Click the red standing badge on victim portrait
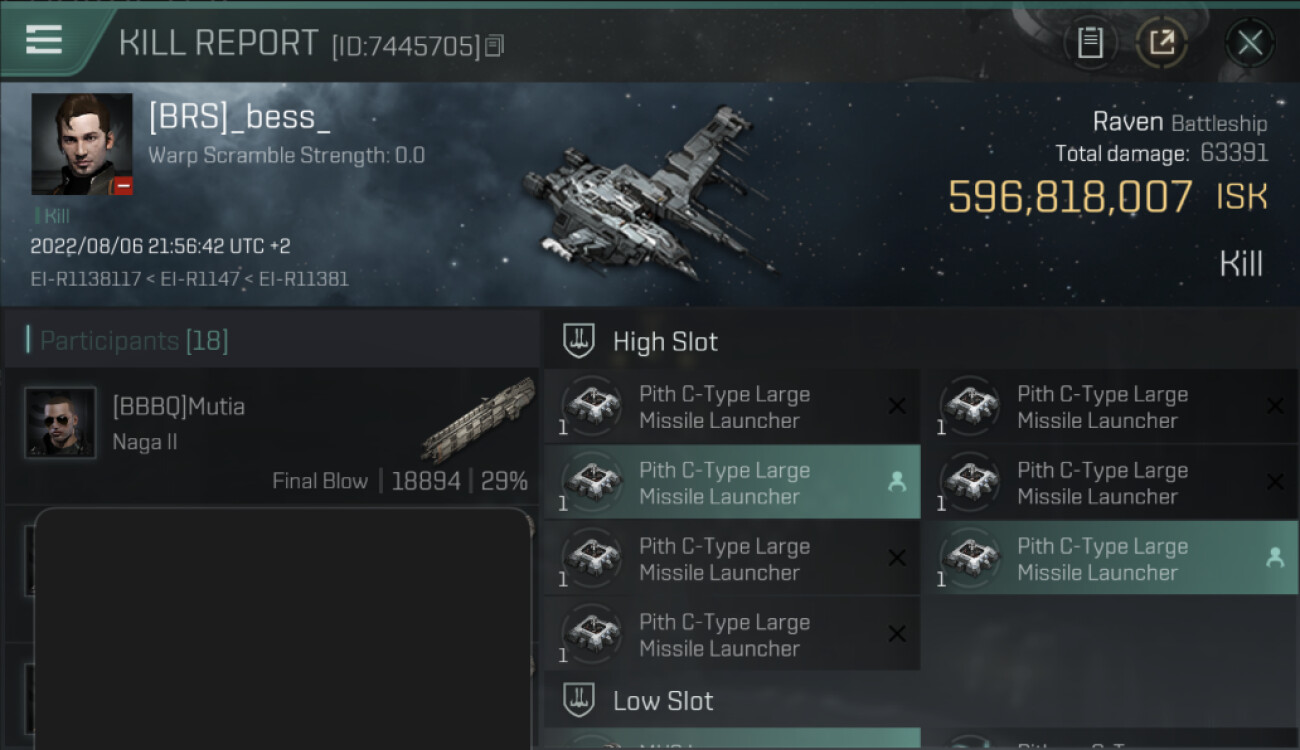This screenshot has height=750, width=1300. 122,186
